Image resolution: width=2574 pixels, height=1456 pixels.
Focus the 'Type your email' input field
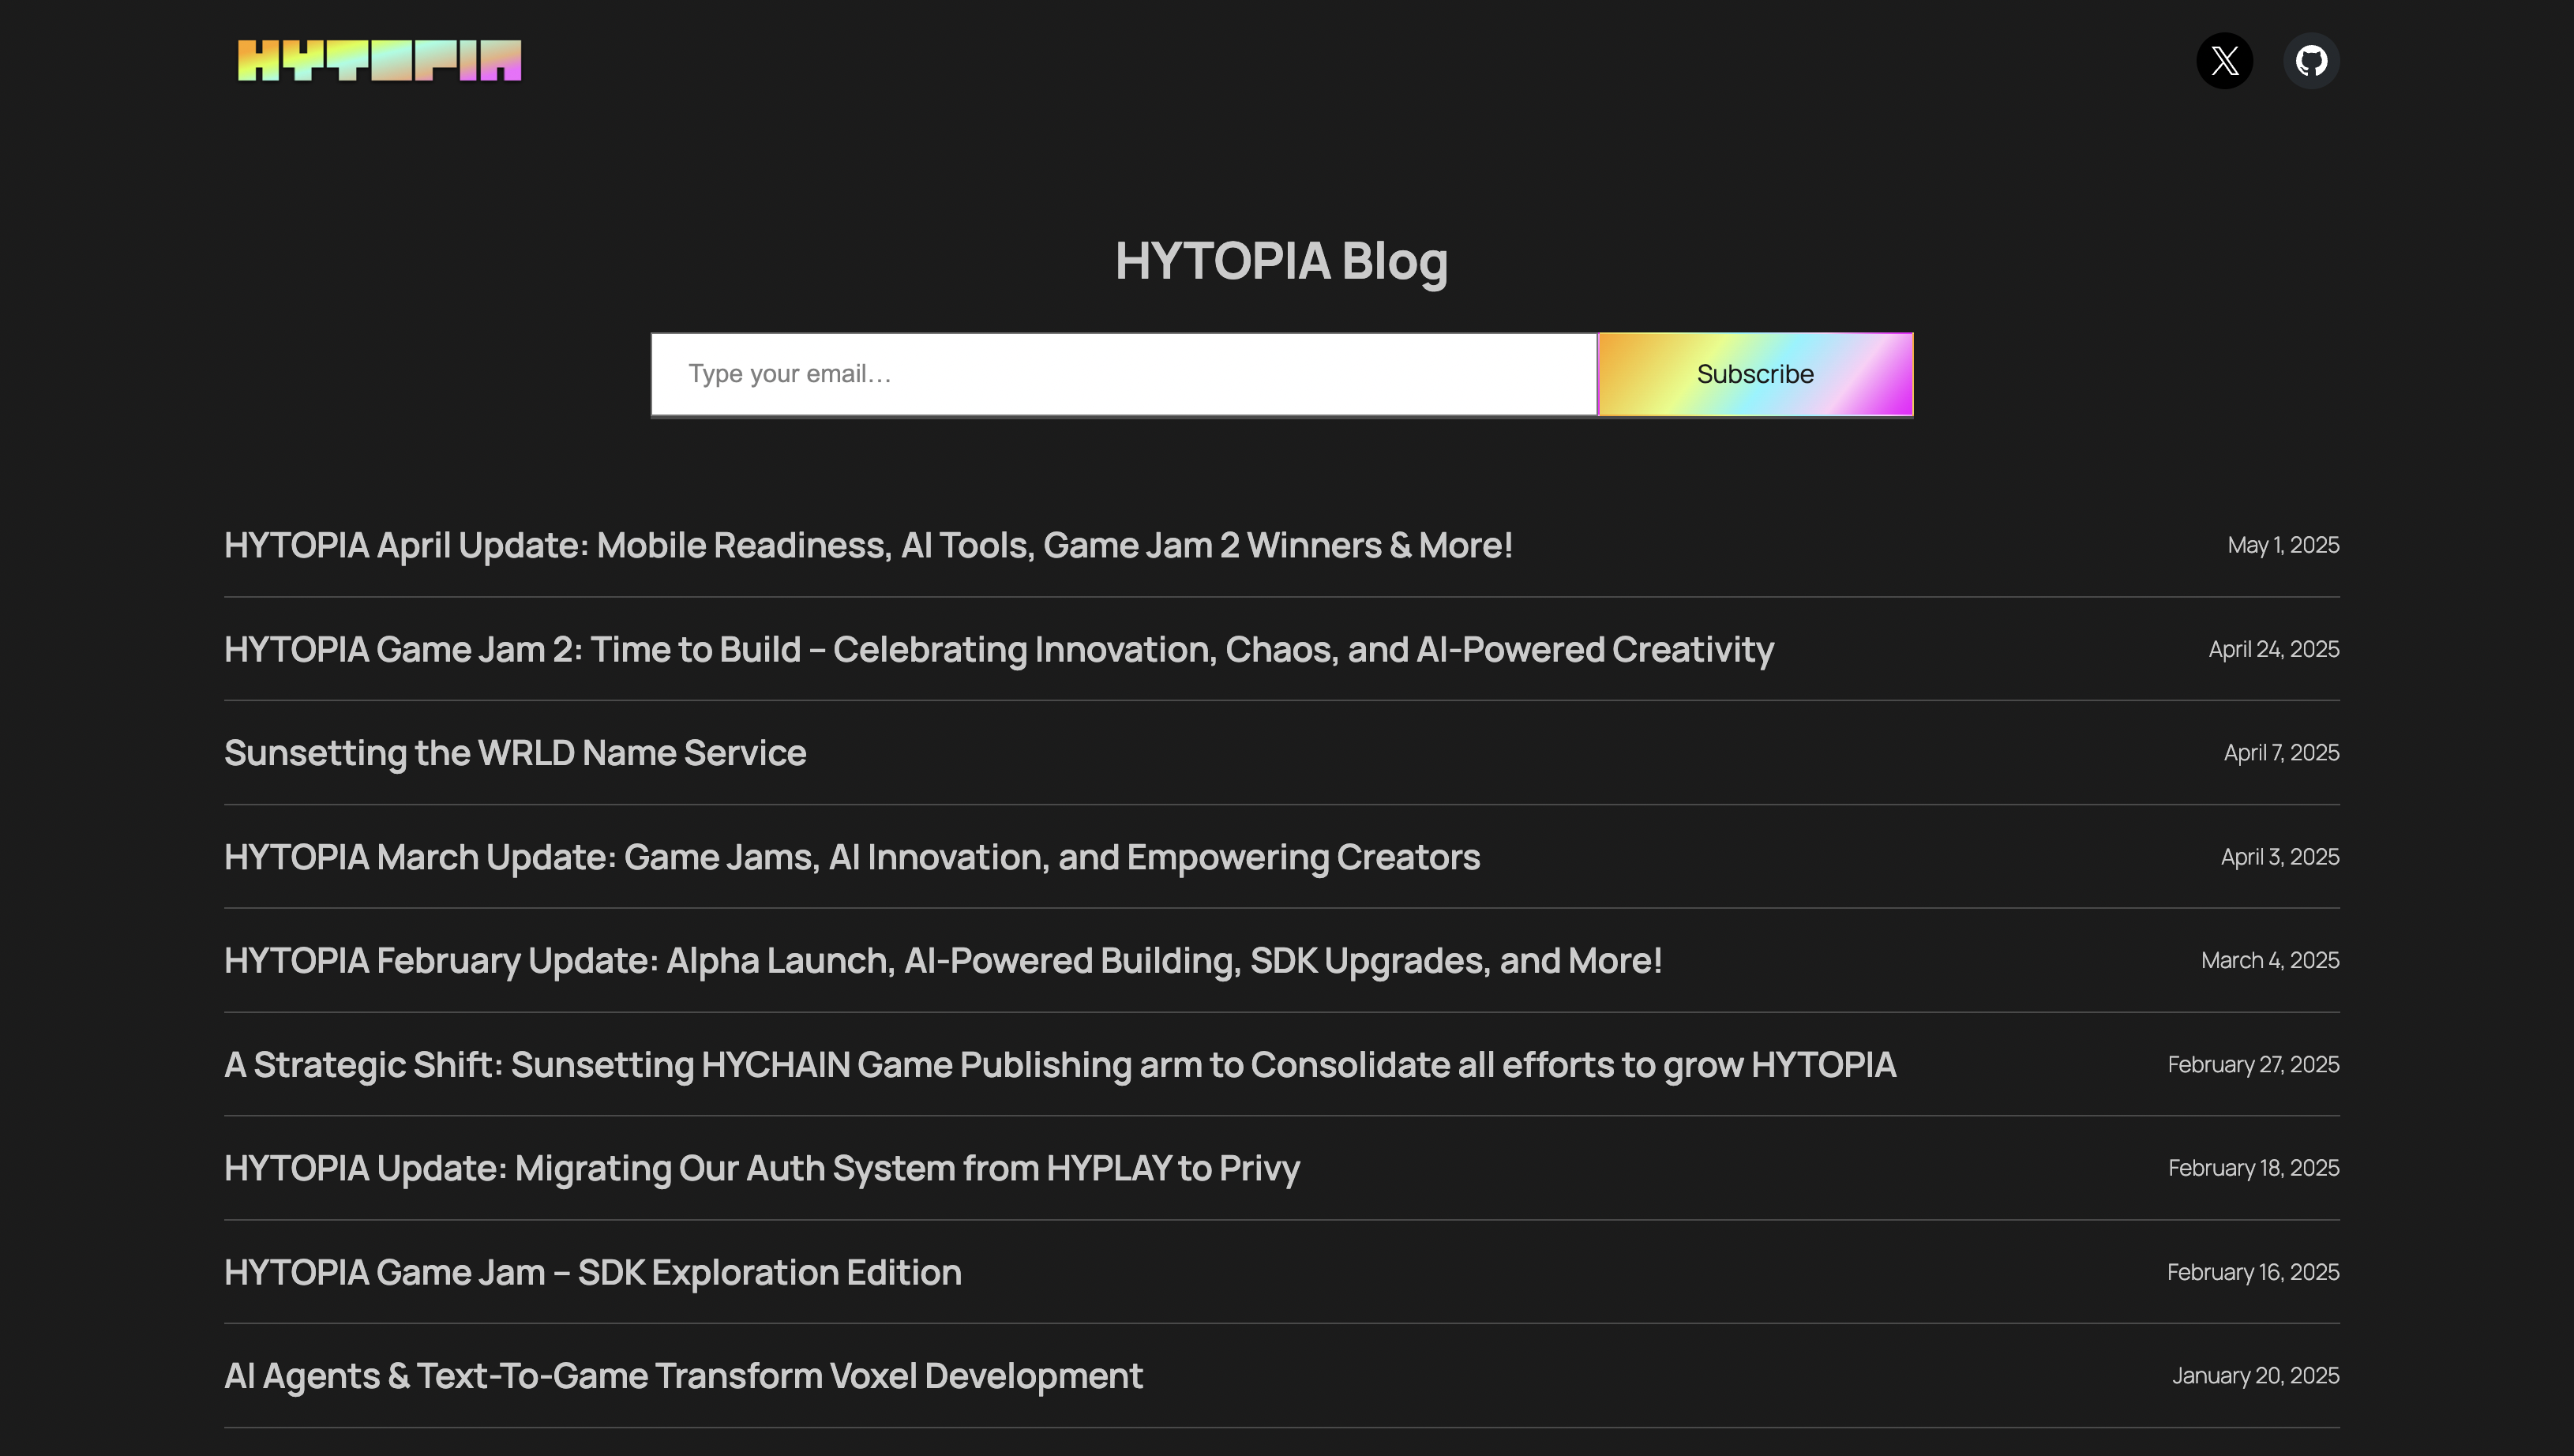click(1123, 374)
